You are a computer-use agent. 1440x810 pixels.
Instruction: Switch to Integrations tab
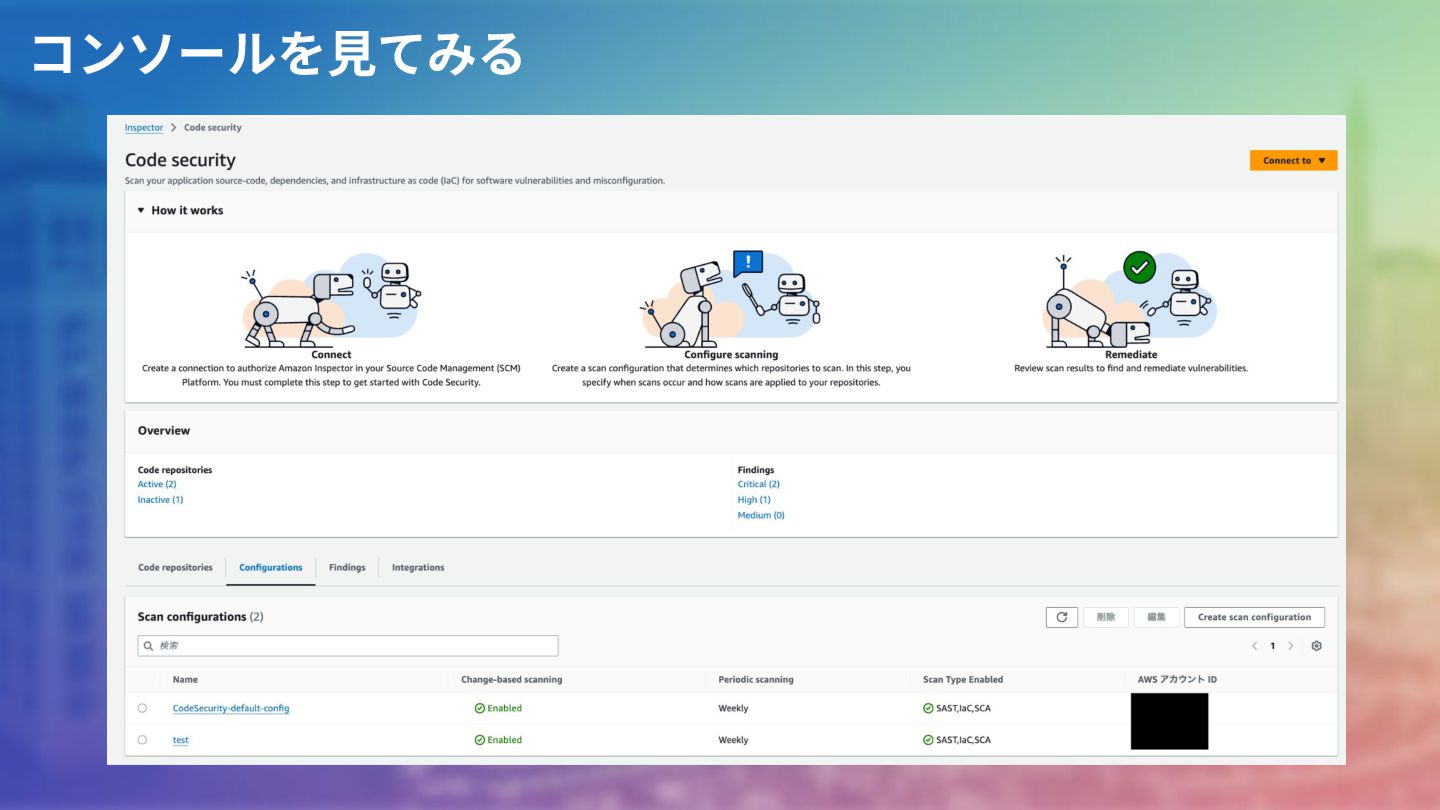pyautogui.click(x=418, y=567)
